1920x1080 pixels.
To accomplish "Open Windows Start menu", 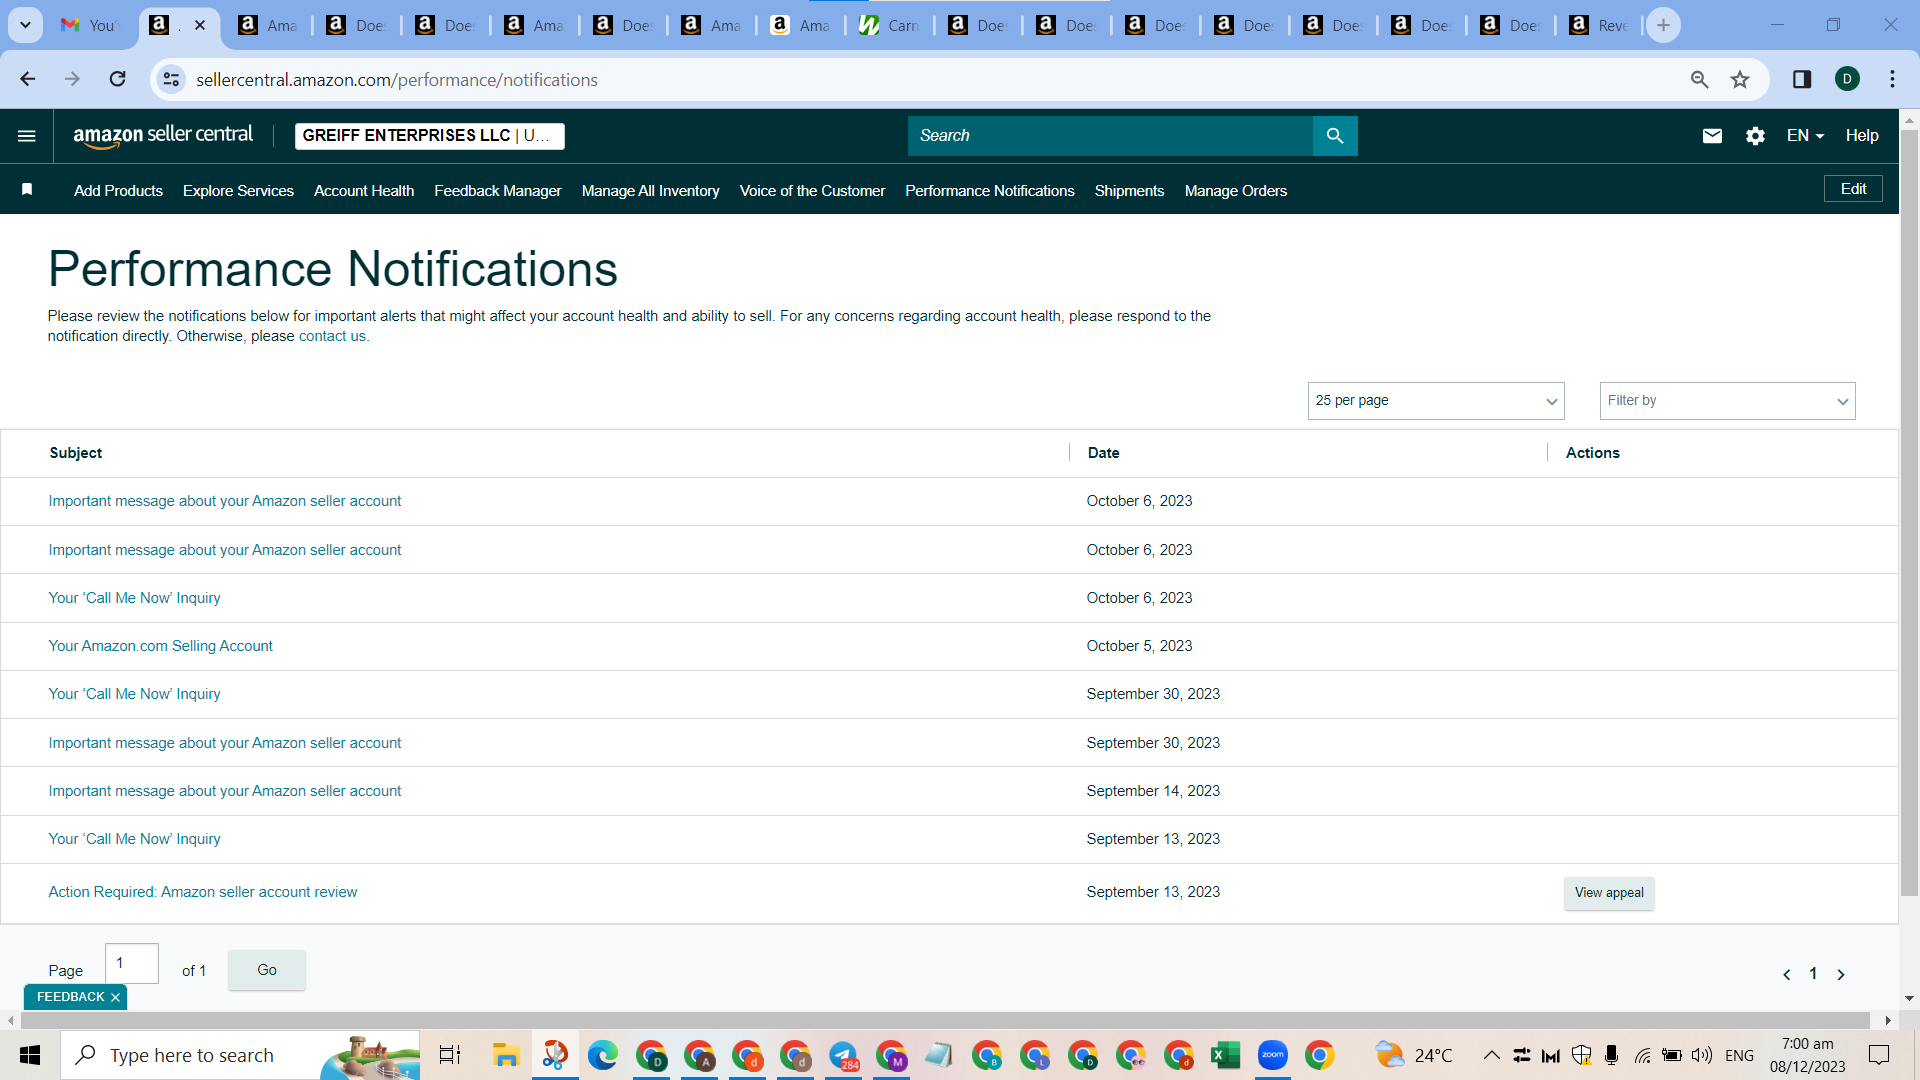I will tap(30, 1055).
